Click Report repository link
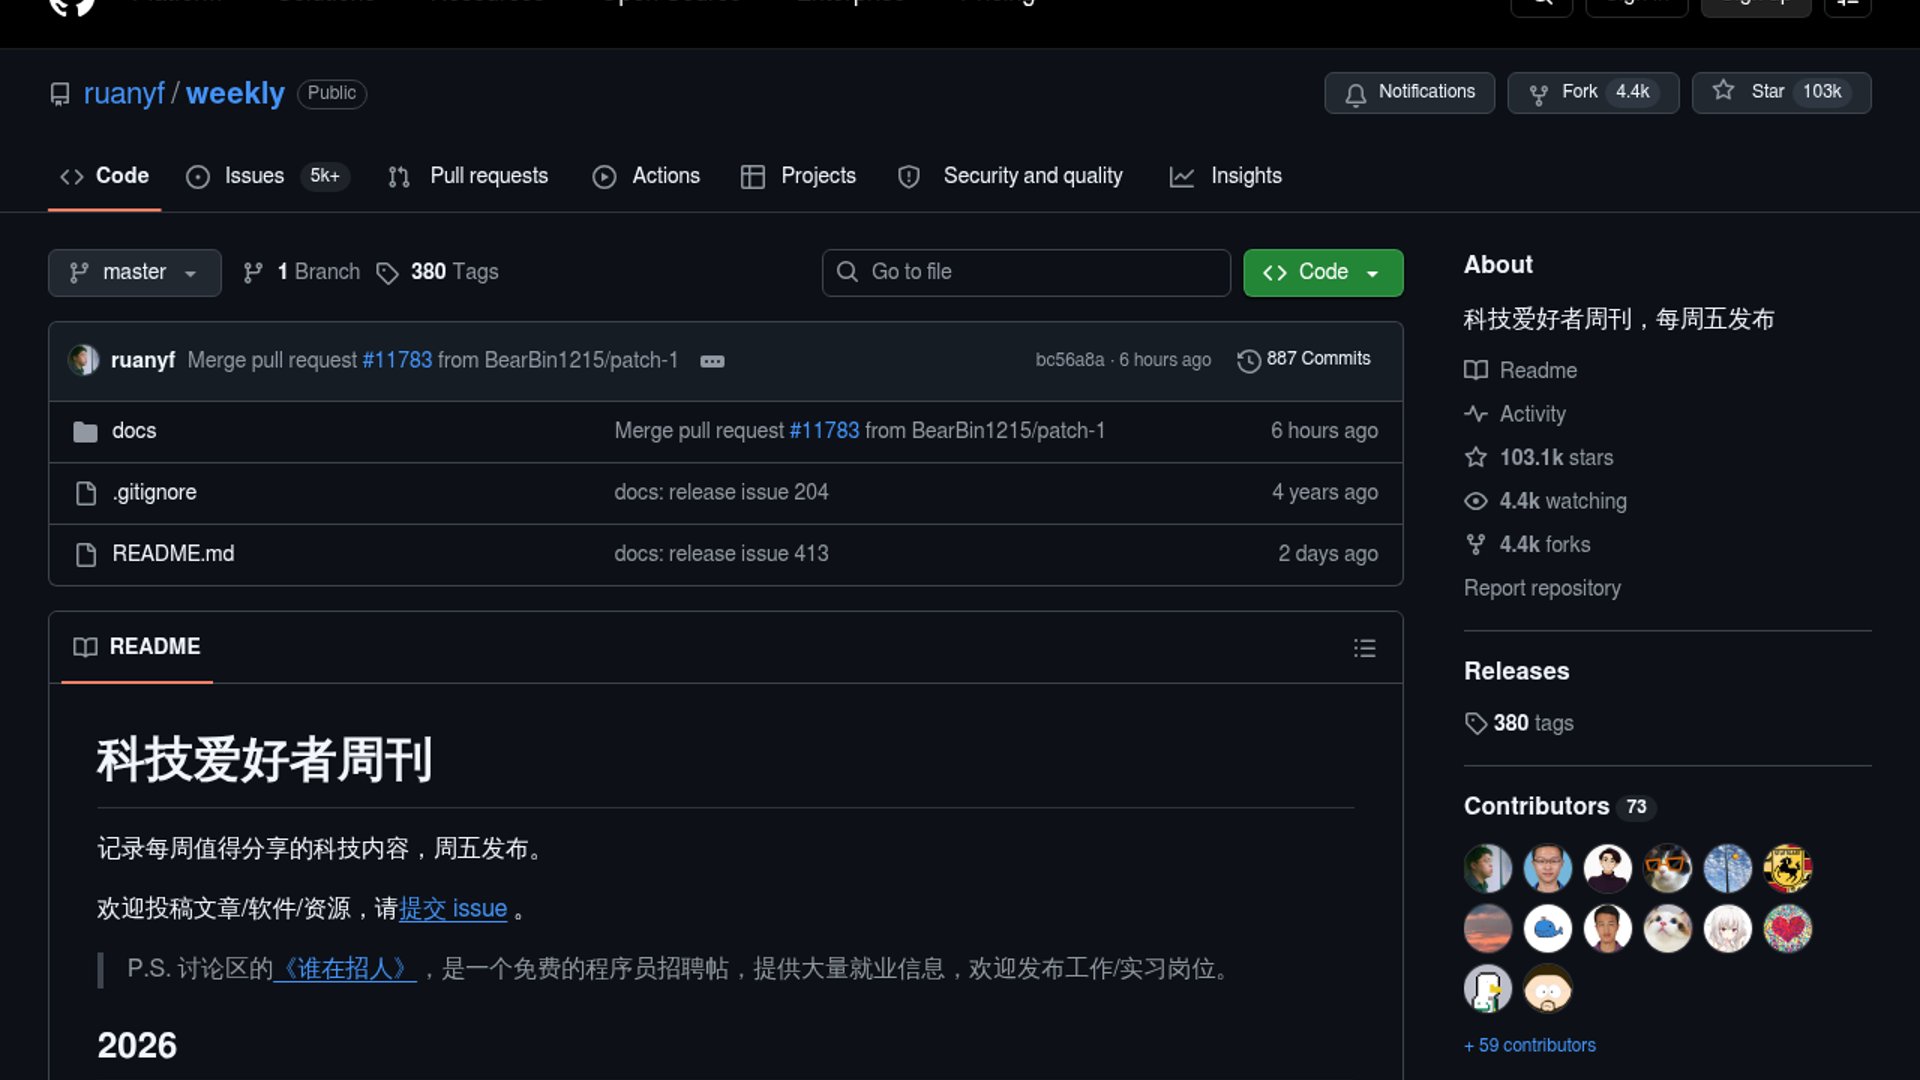1920x1080 pixels. tap(1542, 588)
